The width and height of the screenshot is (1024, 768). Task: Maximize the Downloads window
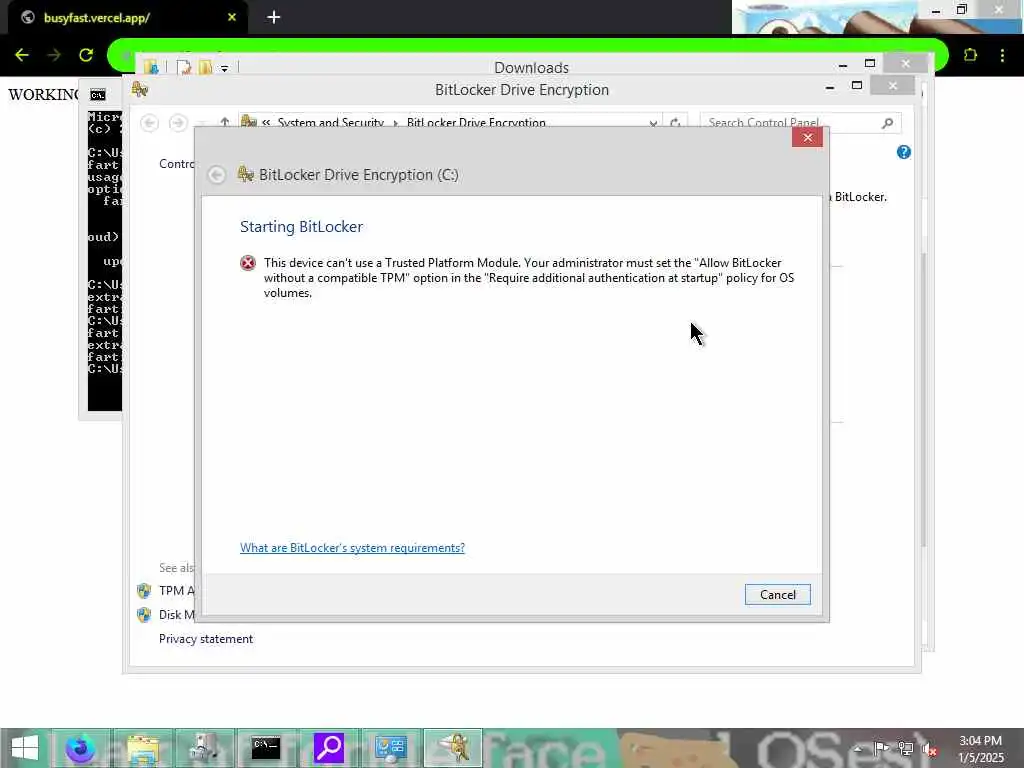tap(869, 63)
